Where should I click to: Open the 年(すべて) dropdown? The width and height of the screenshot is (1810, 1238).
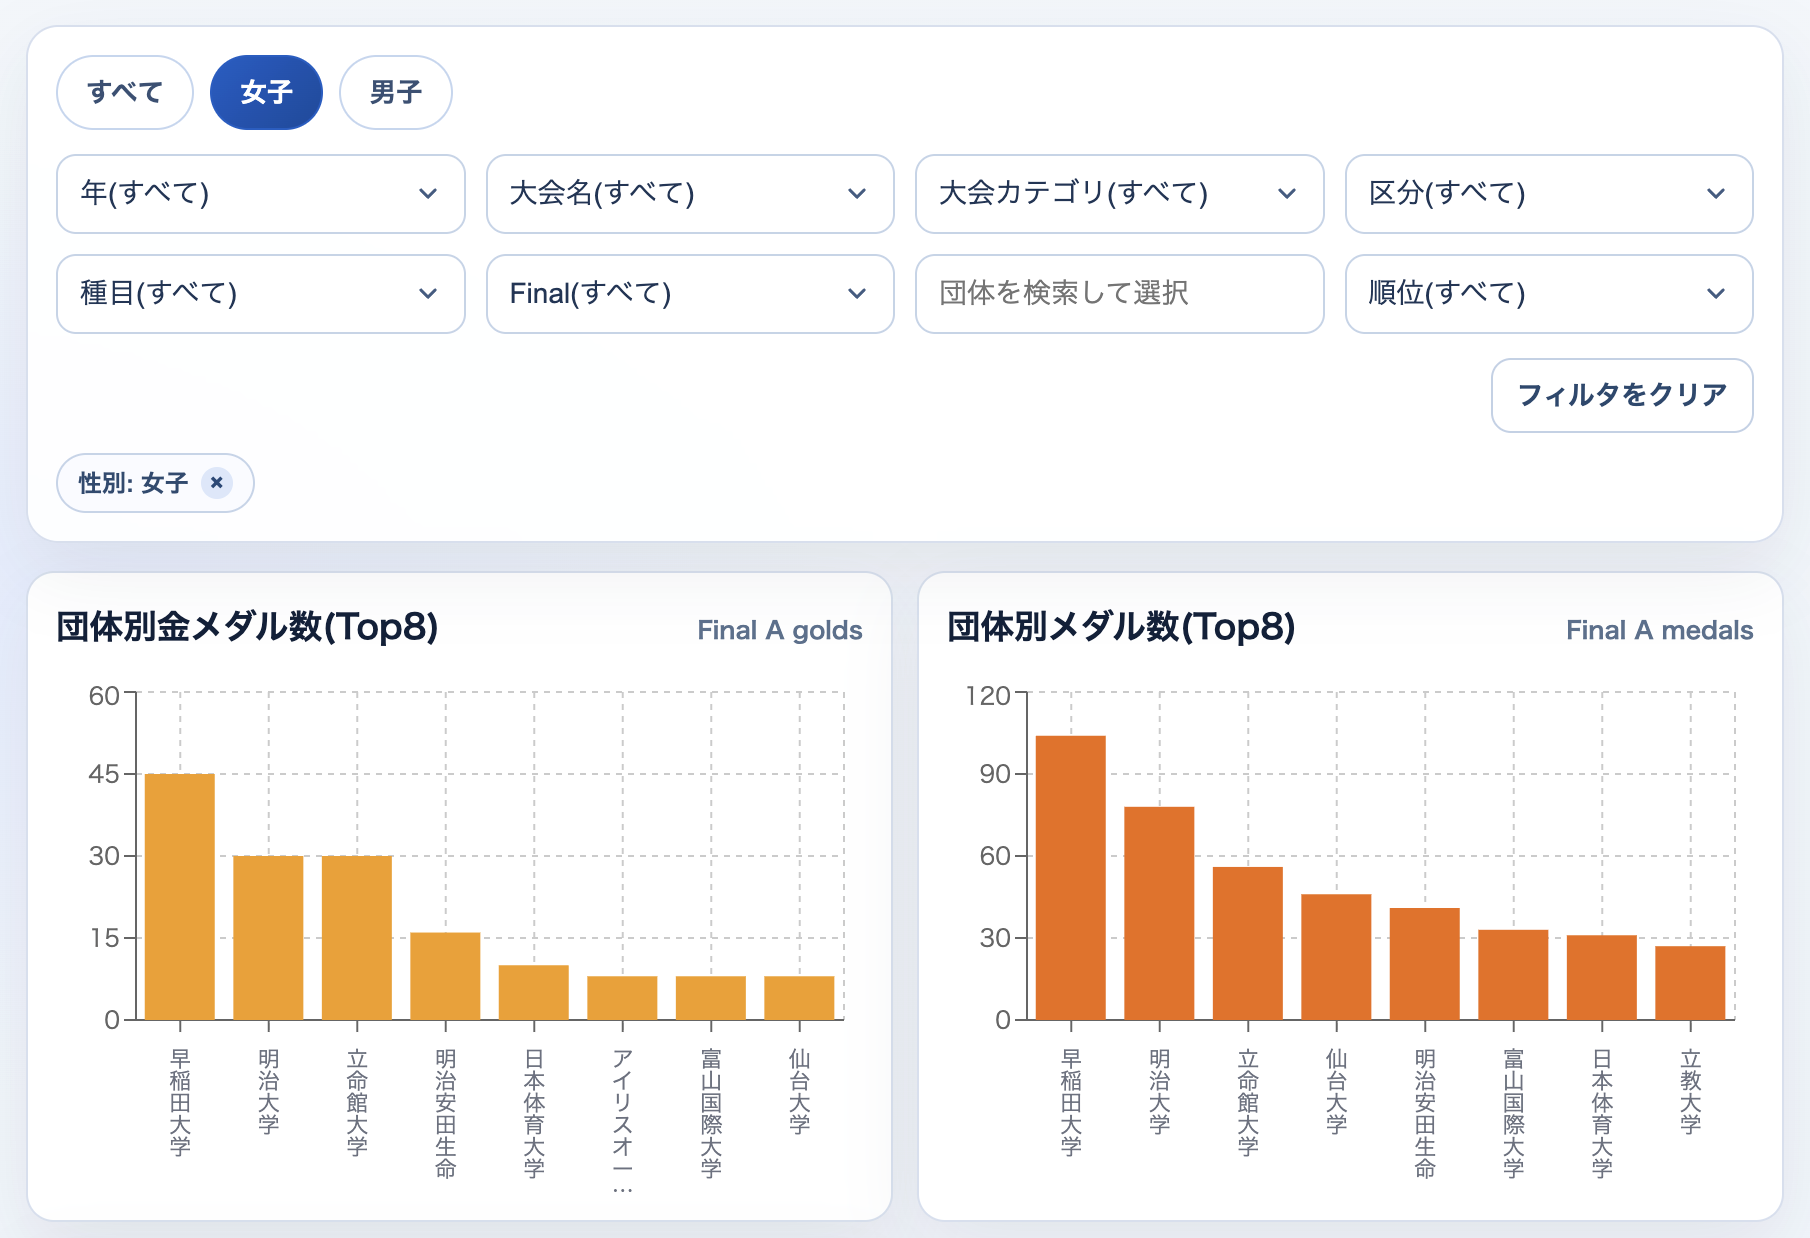[260, 194]
